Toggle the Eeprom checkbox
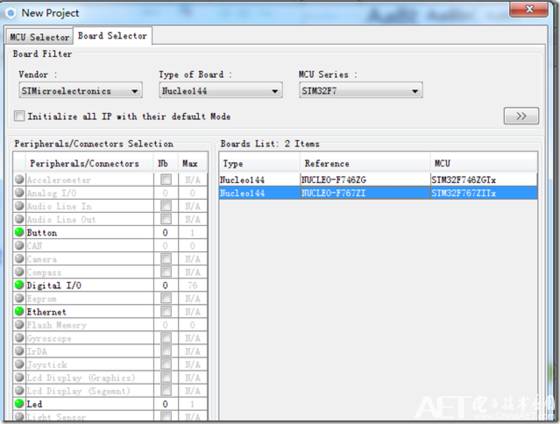Viewport: 560px width, 424px height. [166, 298]
